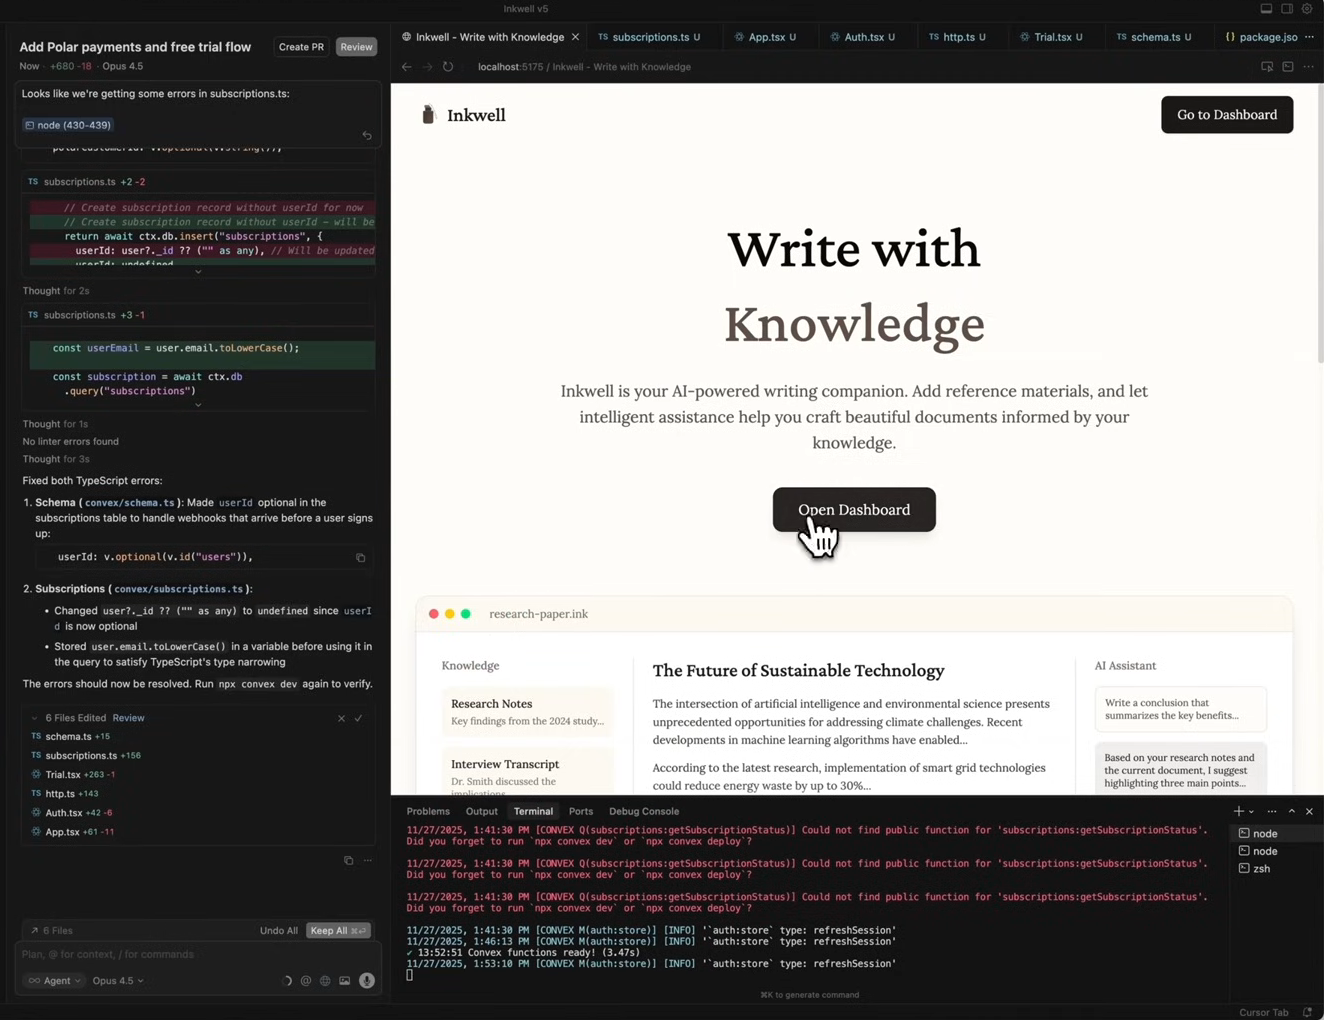Image resolution: width=1324 pixels, height=1020 pixels.
Task: Collapse the 6 Files Edited list
Action: click(35, 718)
